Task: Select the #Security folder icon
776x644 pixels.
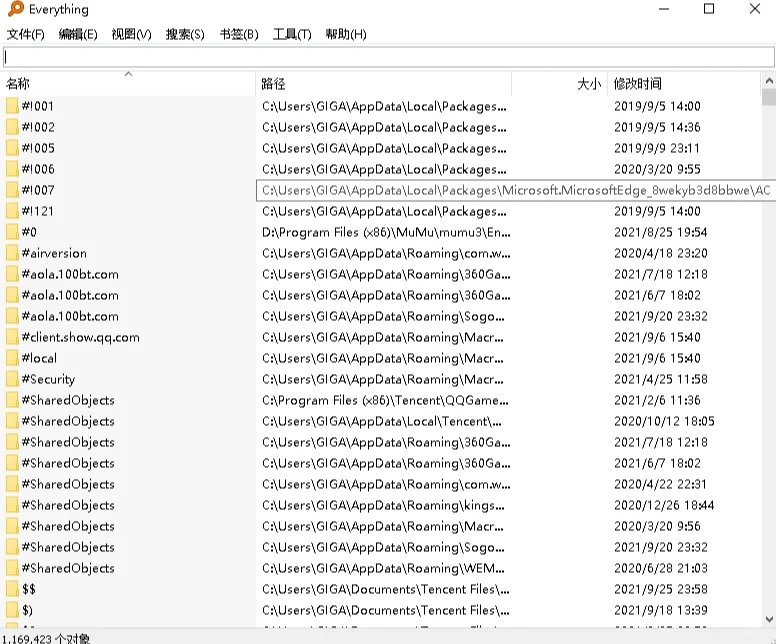Action: point(12,379)
